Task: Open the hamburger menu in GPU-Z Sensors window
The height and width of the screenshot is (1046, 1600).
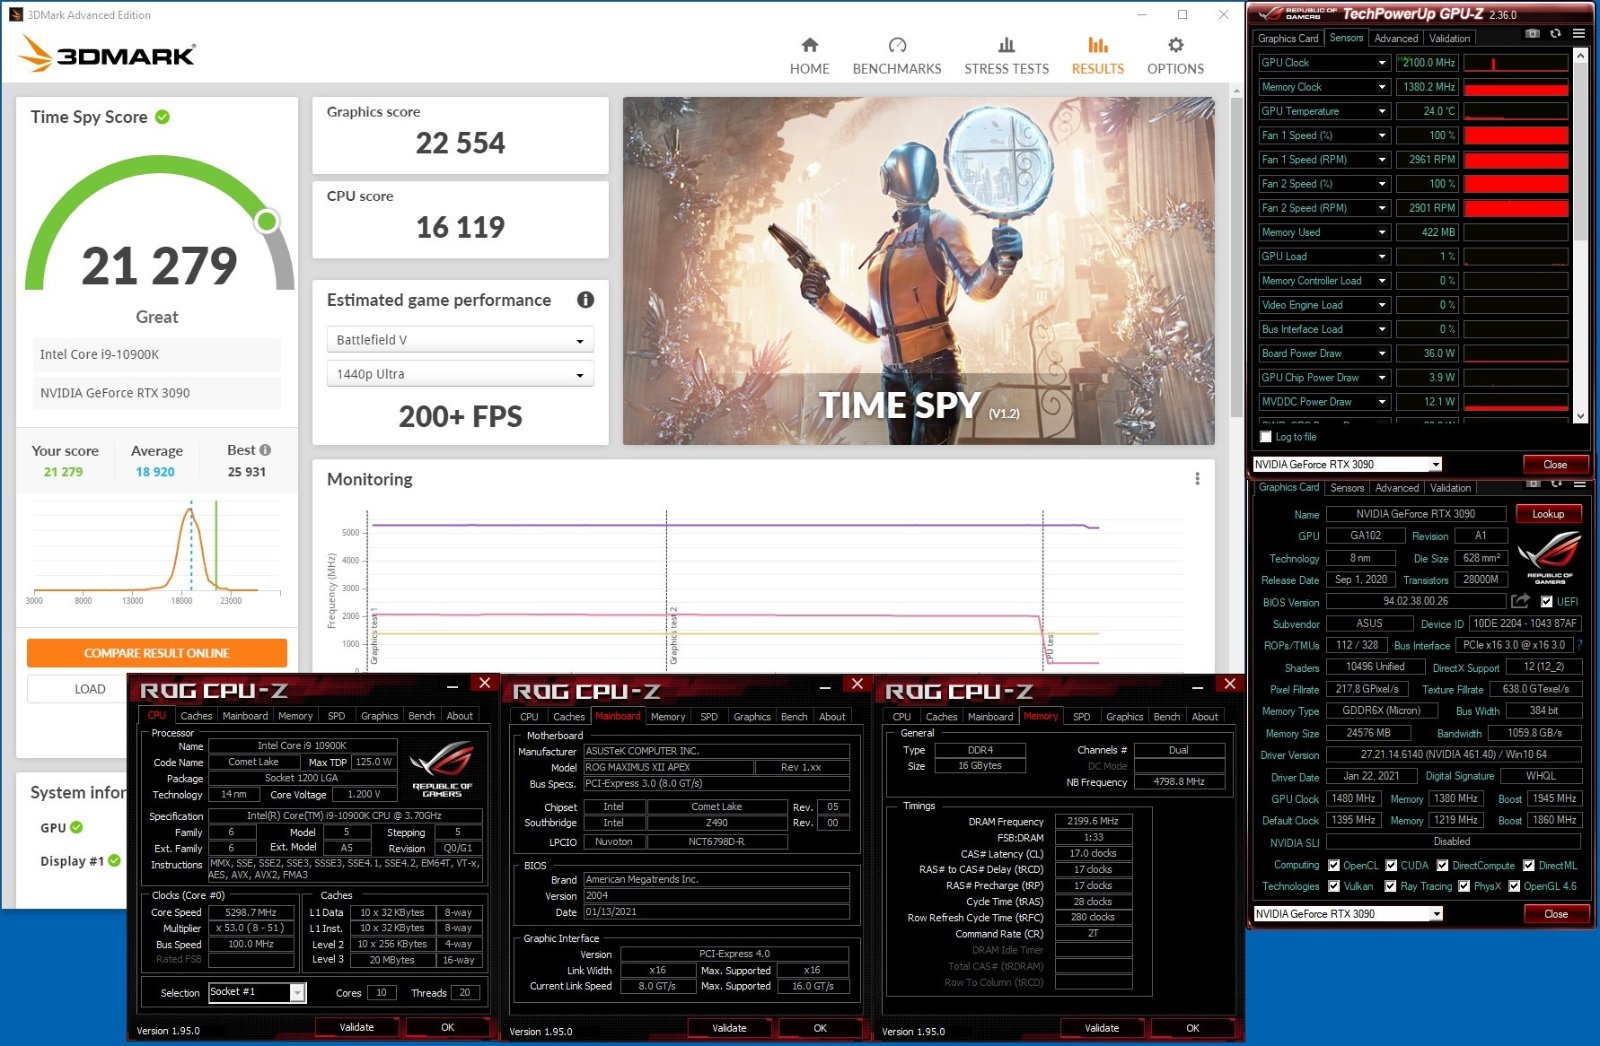Action: [x=1579, y=34]
